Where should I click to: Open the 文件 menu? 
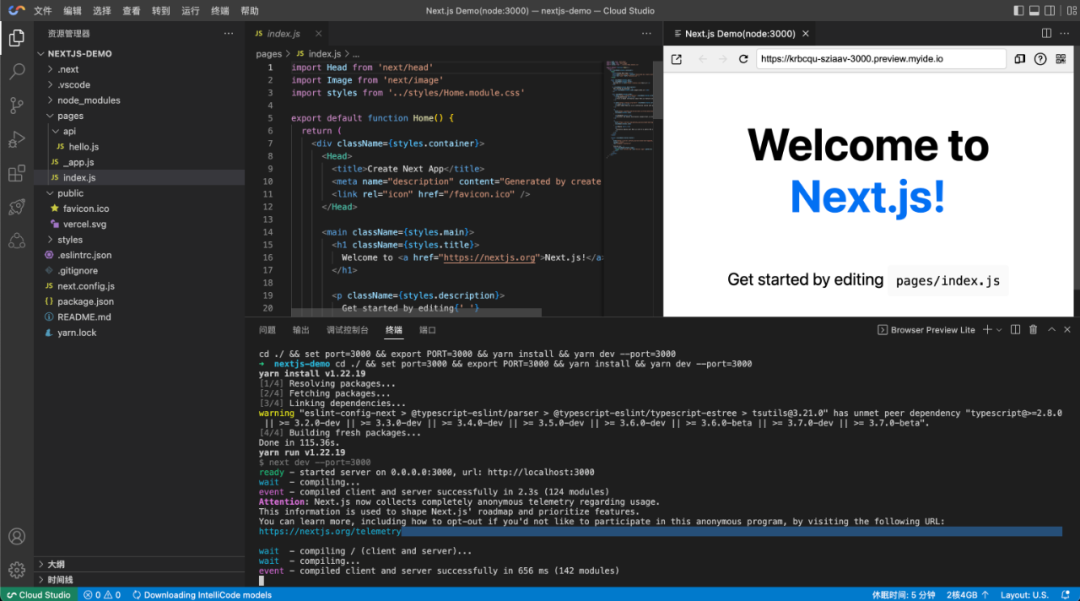43,11
